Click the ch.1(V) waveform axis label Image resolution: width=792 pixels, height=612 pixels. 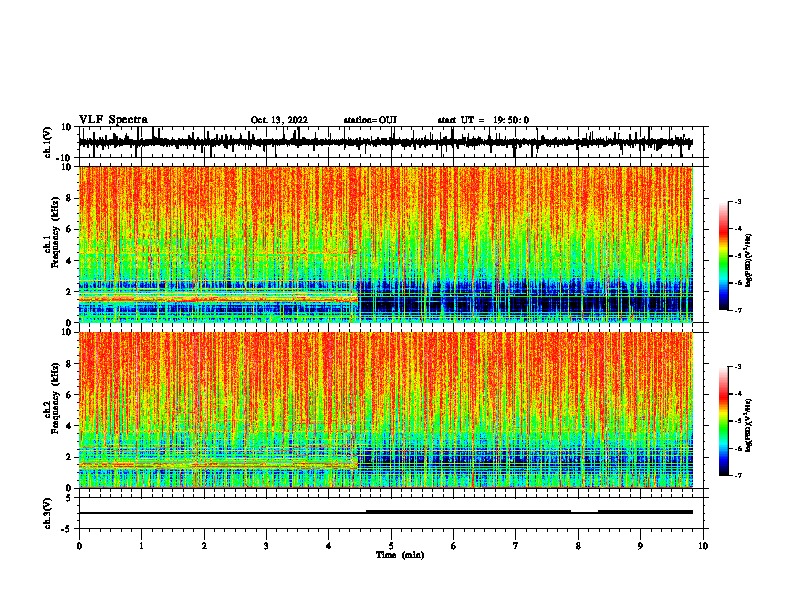[x=48, y=142]
